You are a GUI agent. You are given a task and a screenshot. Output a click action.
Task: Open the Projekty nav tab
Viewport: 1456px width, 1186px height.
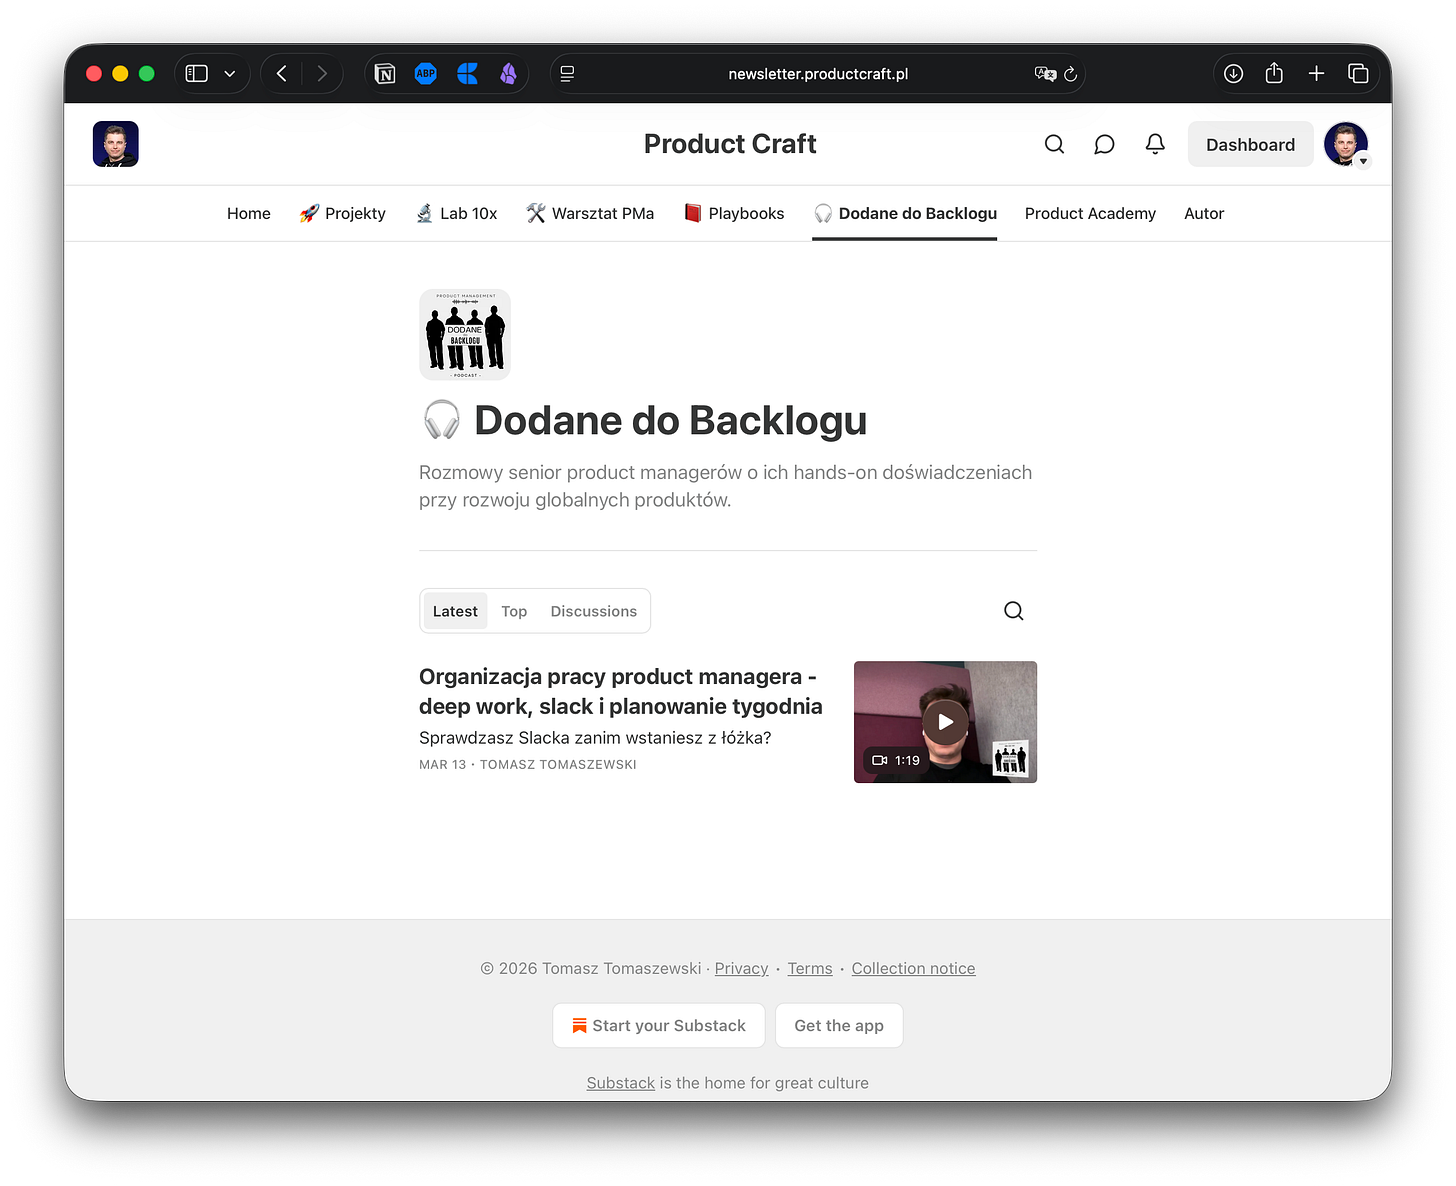coord(342,213)
